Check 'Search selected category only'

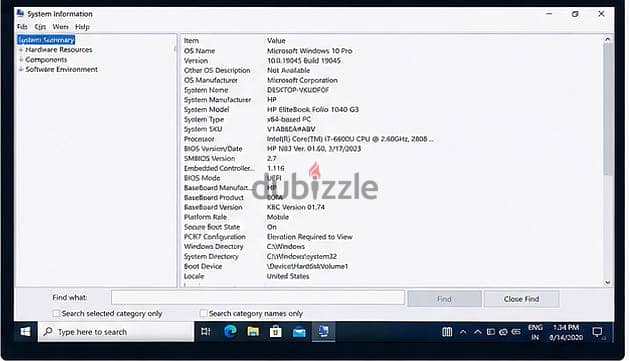pos(56,313)
